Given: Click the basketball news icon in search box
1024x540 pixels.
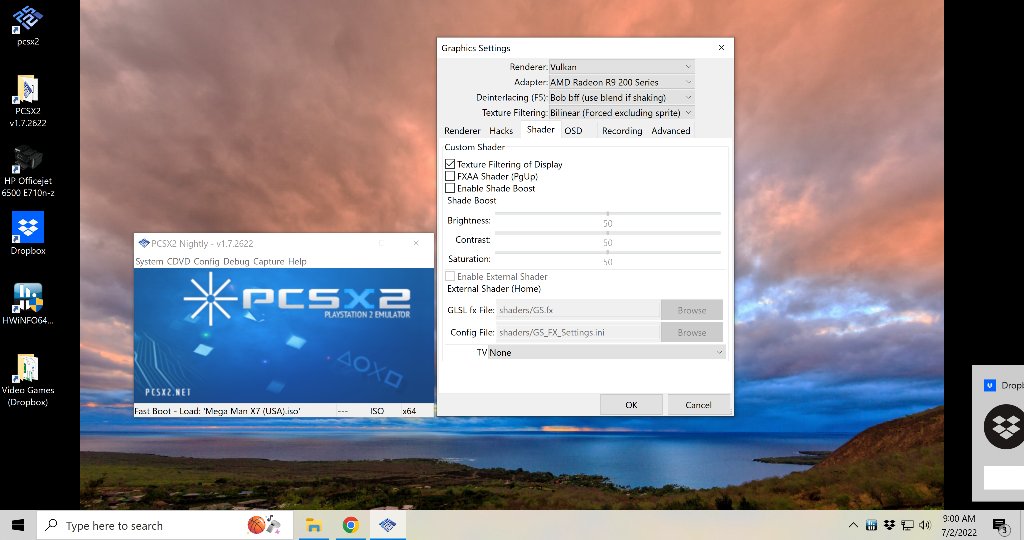Looking at the screenshot, I should 264,525.
